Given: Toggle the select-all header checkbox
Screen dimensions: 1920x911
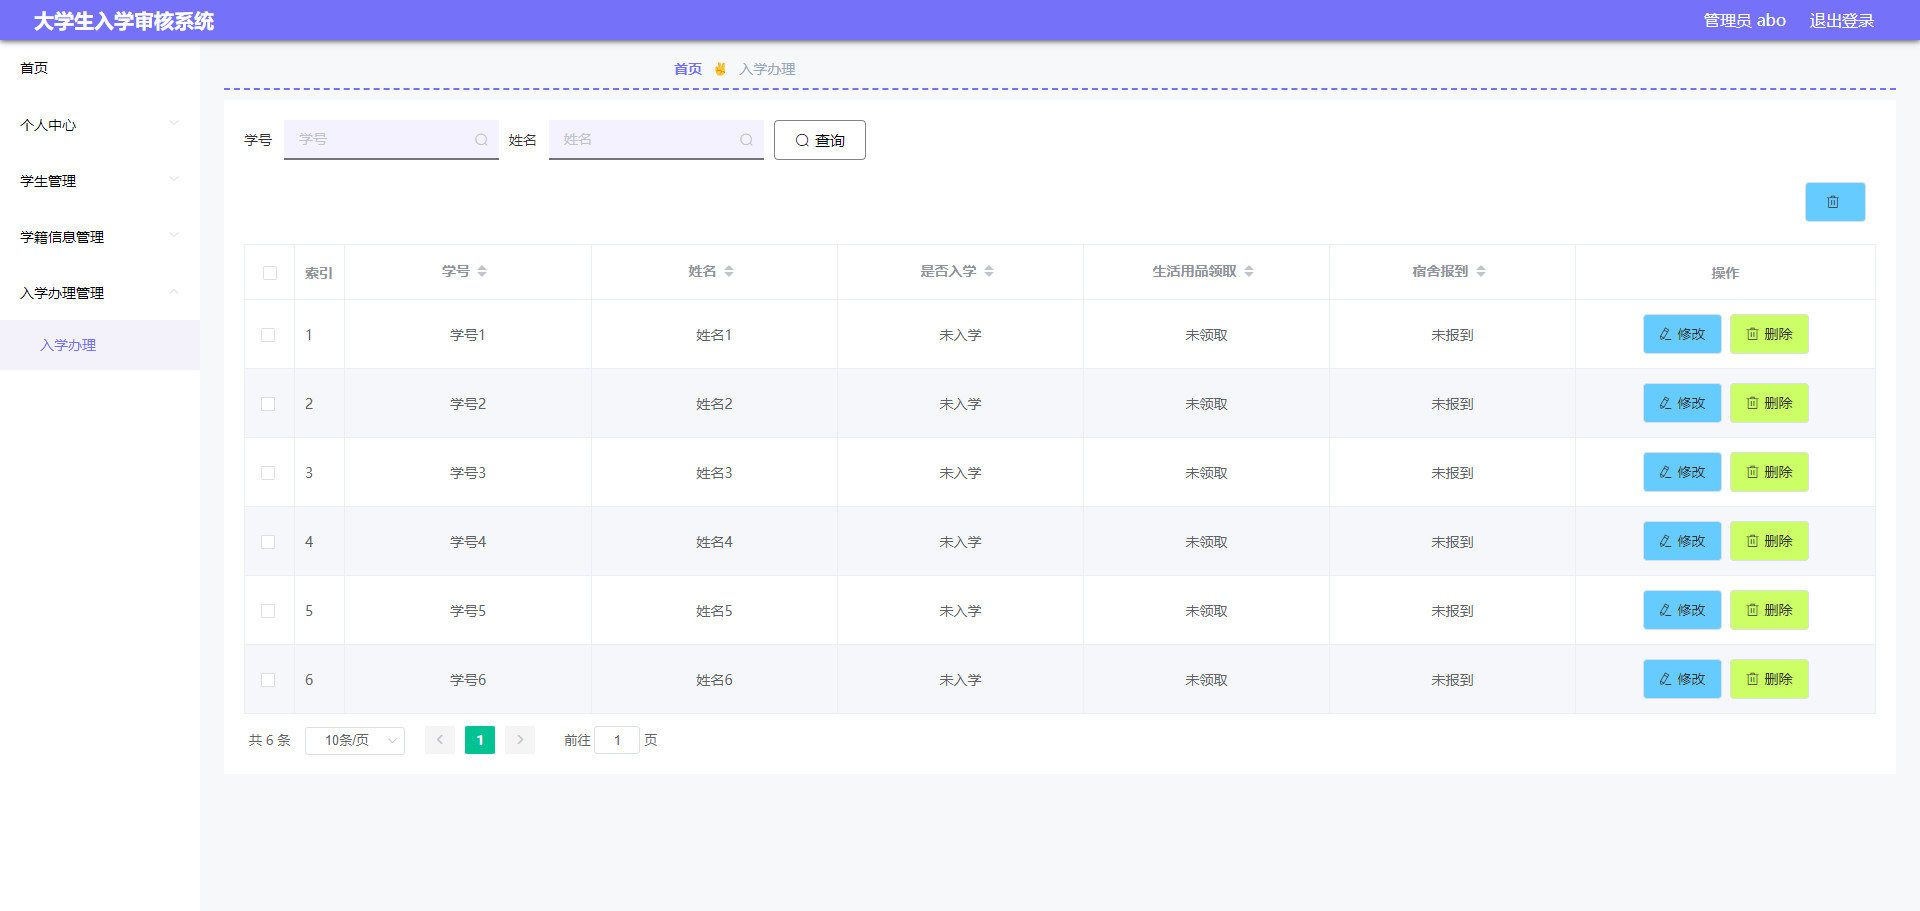Looking at the screenshot, I should coord(269,273).
